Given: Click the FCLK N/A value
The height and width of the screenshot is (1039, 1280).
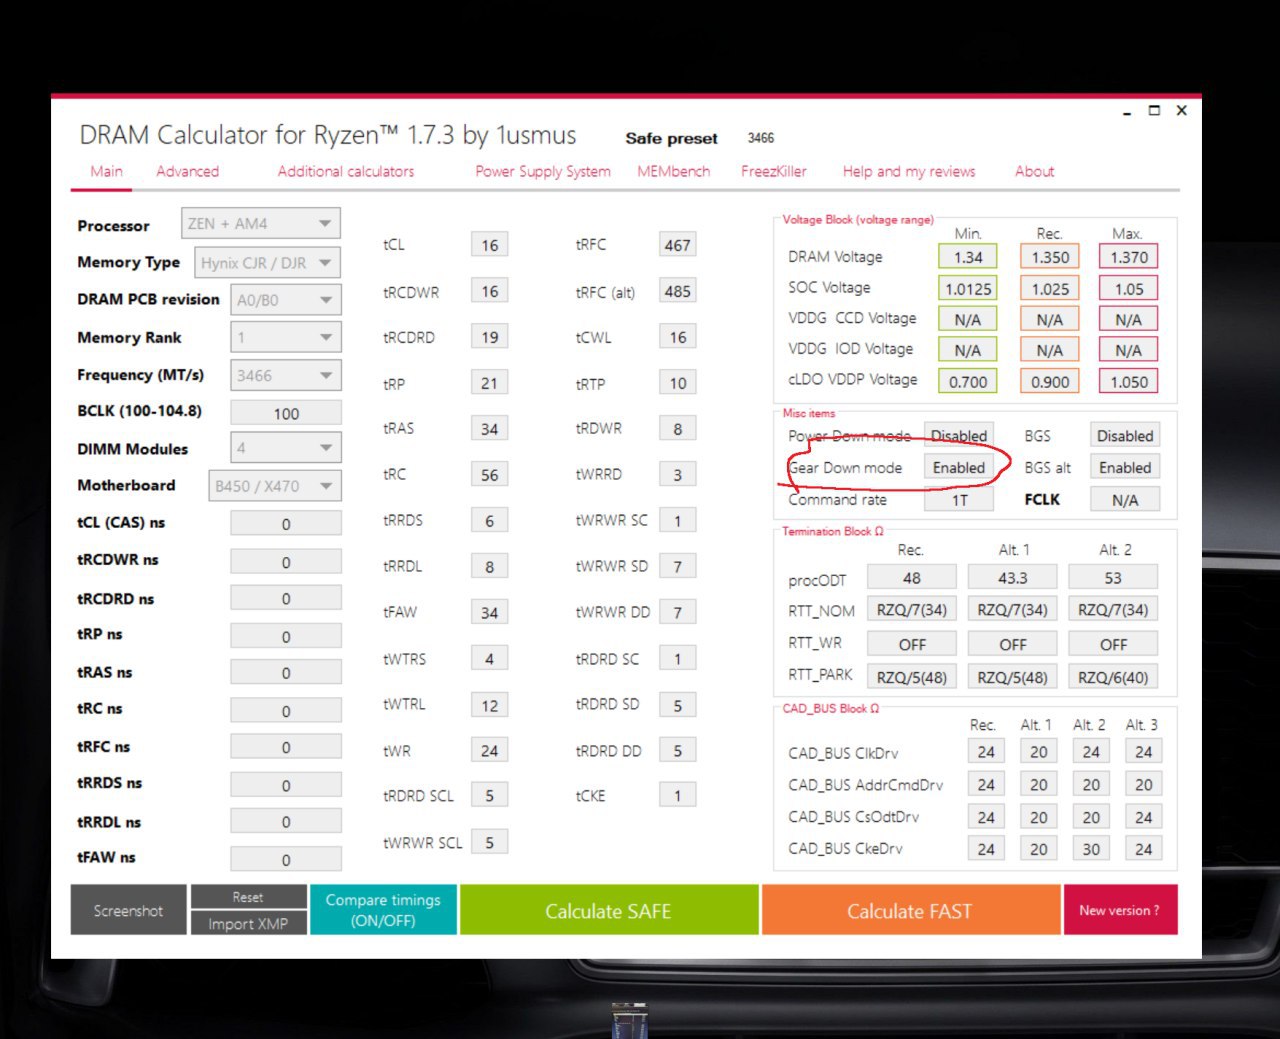Looking at the screenshot, I should pyautogui.click(x=1125, y=500).
